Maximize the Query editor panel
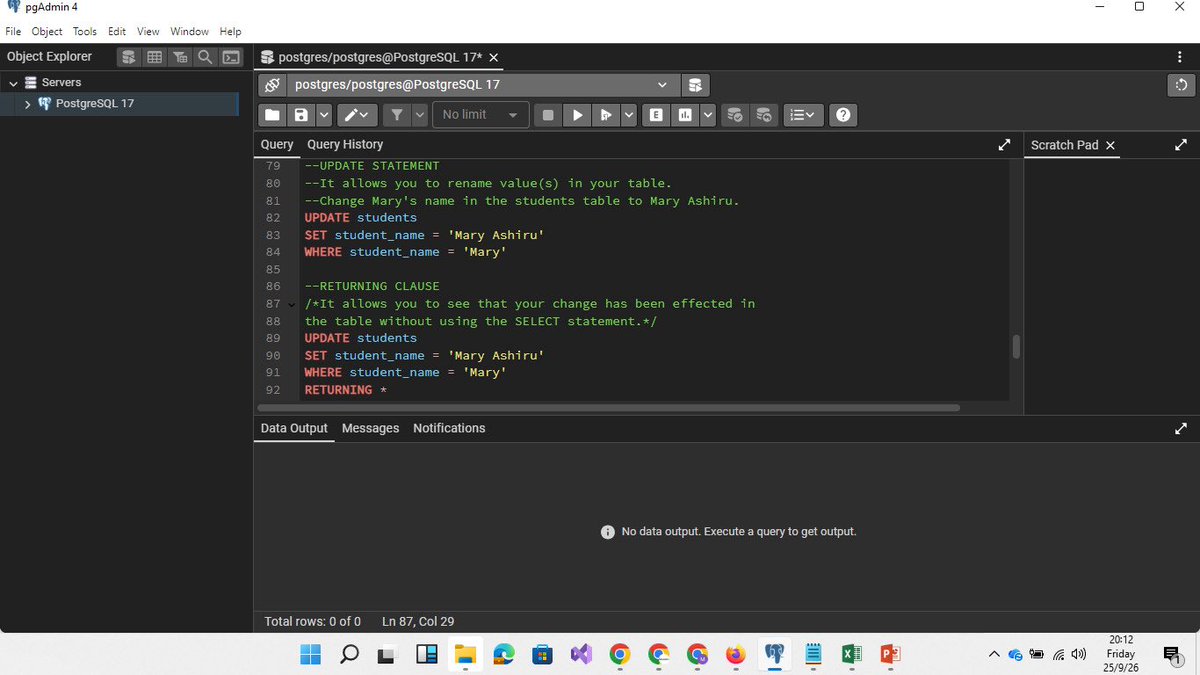1200x675 pixels. (1005, 145)
